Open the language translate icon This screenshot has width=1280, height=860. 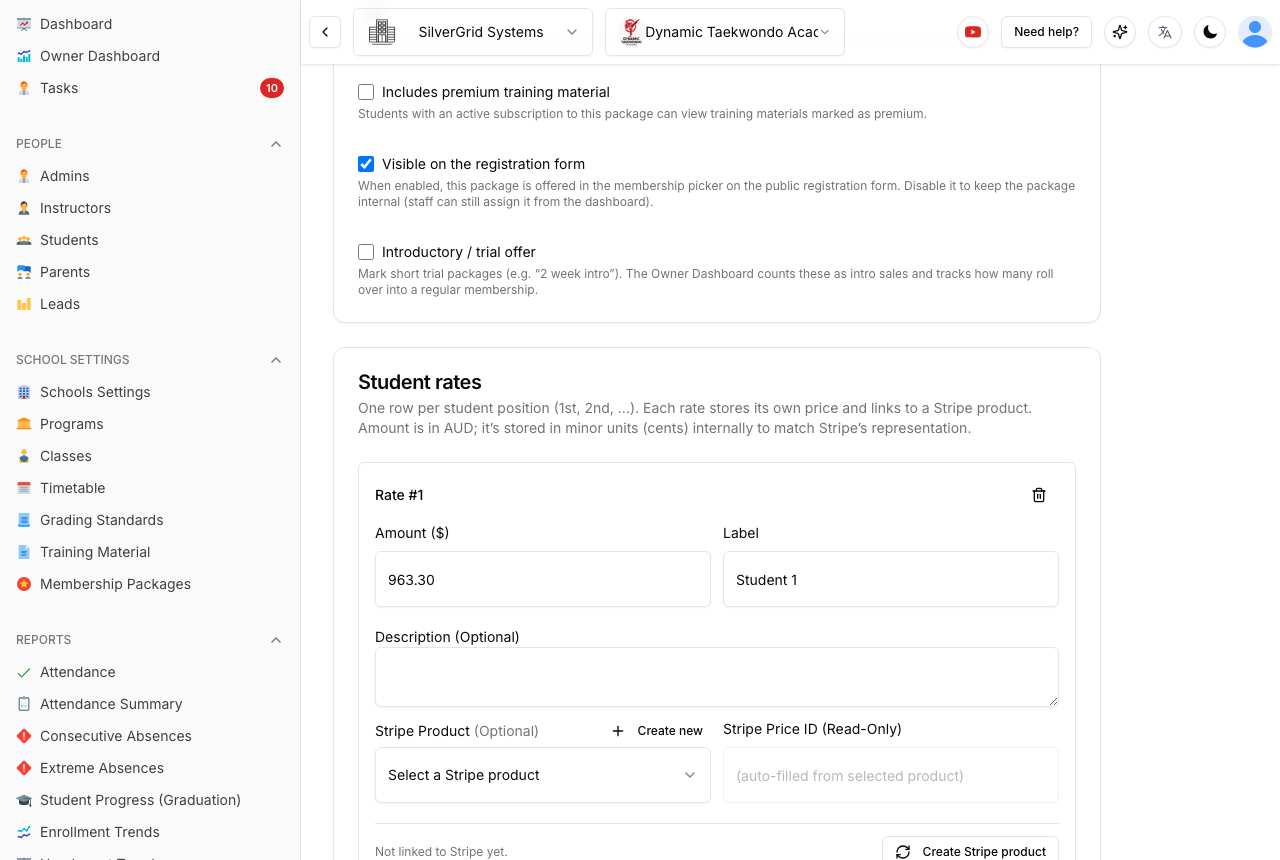tap(1165, 32)
